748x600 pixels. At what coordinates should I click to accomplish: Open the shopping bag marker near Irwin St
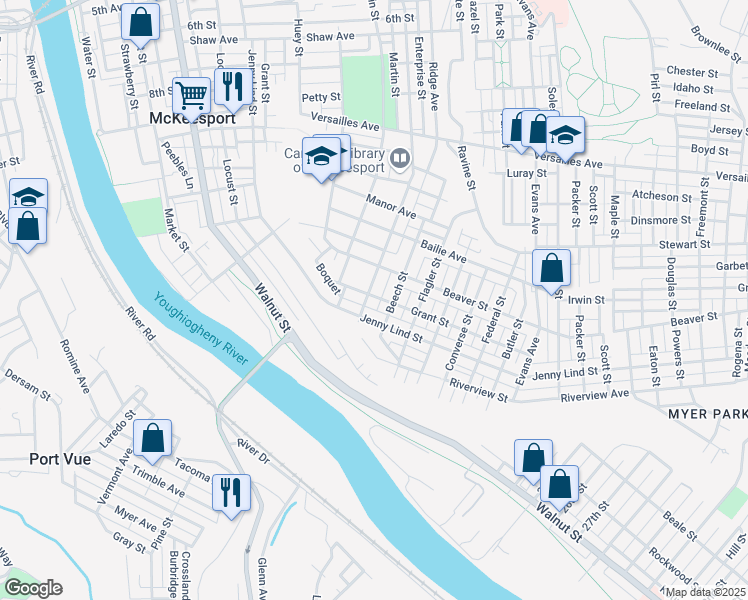[551, 269]
